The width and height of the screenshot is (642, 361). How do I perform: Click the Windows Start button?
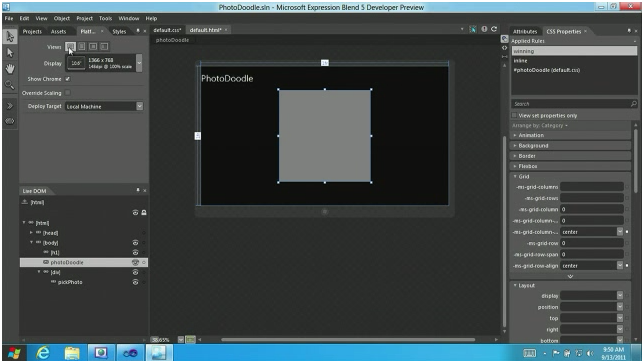click(x=14, y=352)
